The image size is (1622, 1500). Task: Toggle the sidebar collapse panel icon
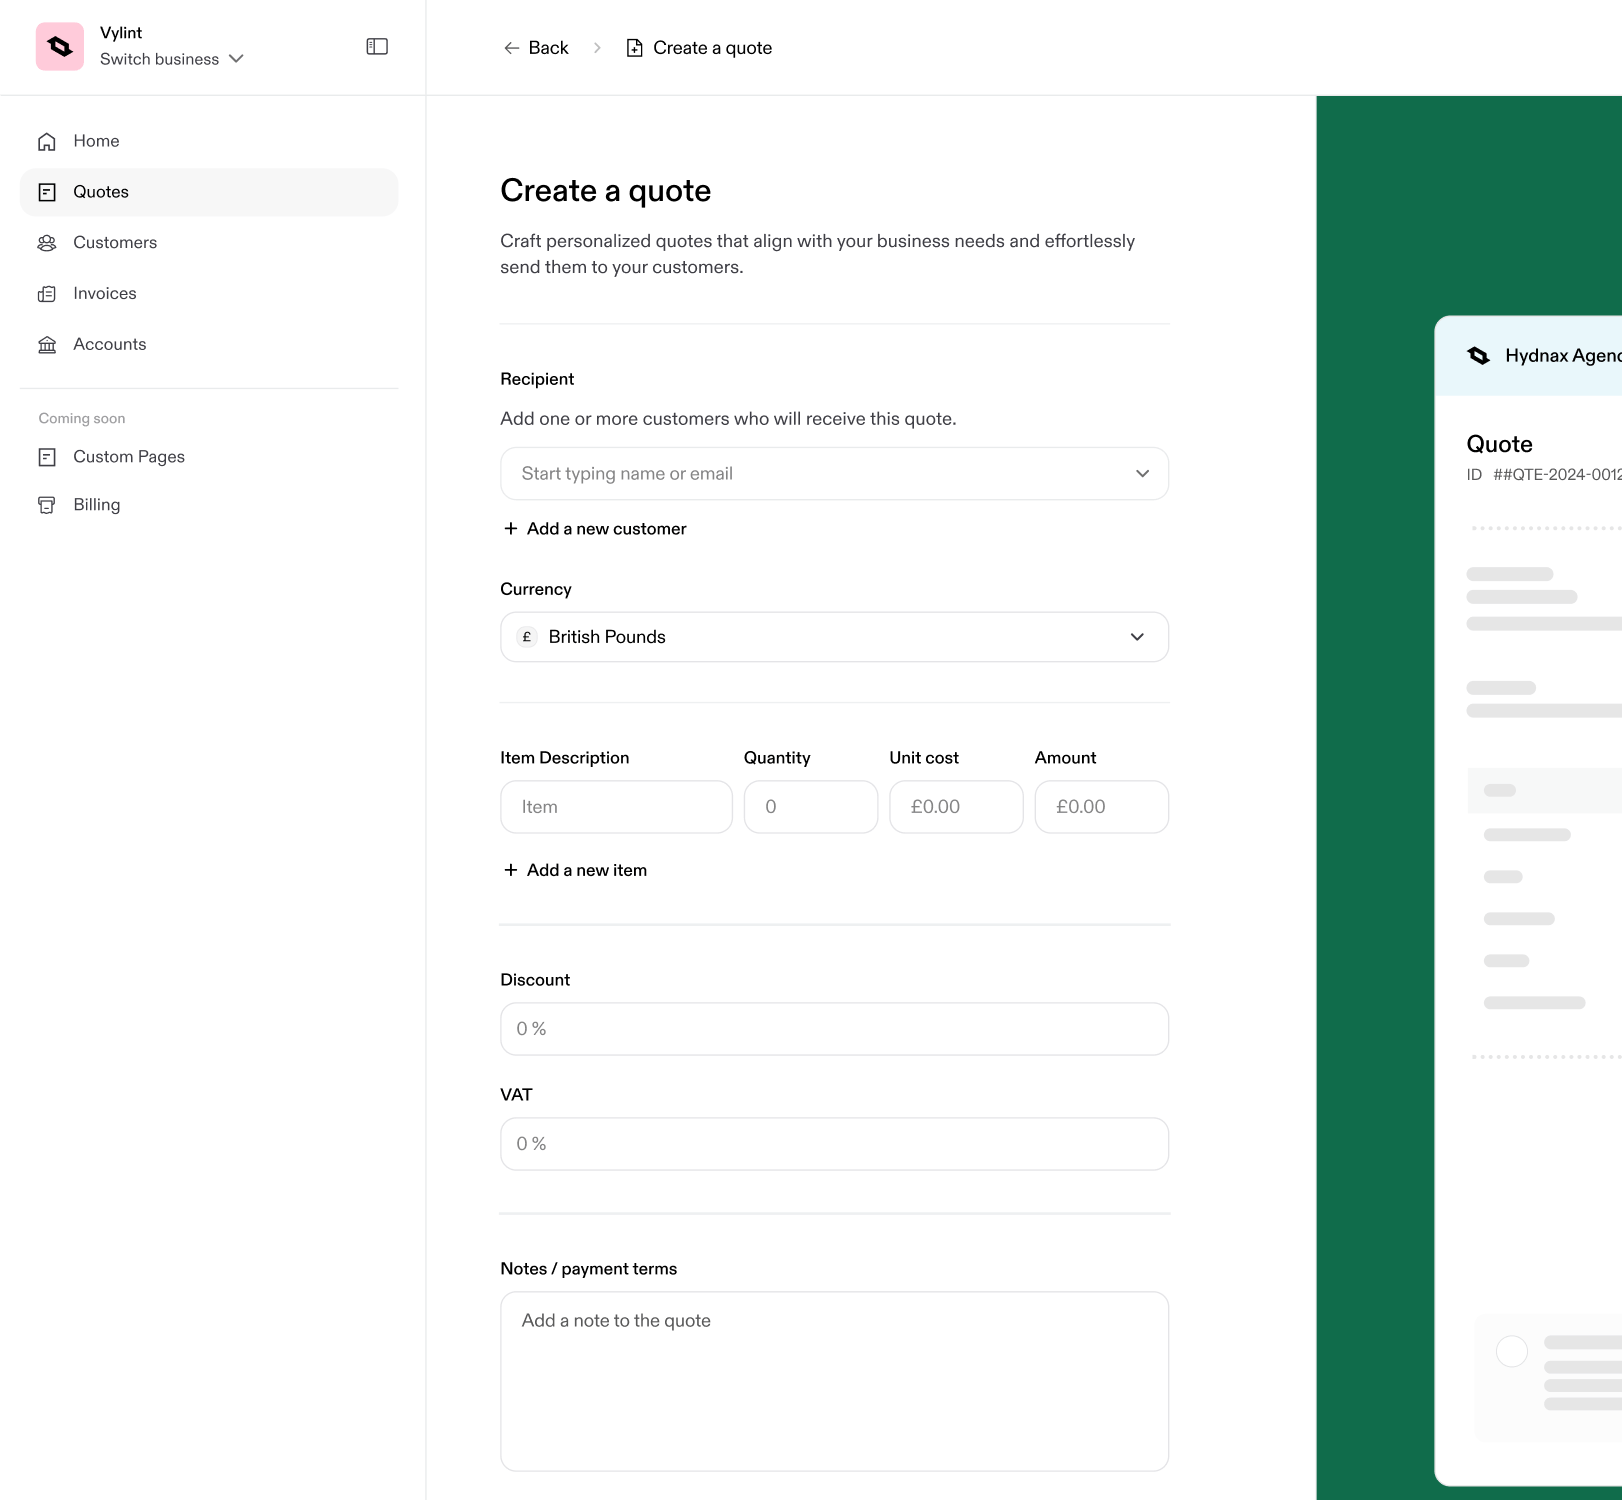(x=377, y=46)
